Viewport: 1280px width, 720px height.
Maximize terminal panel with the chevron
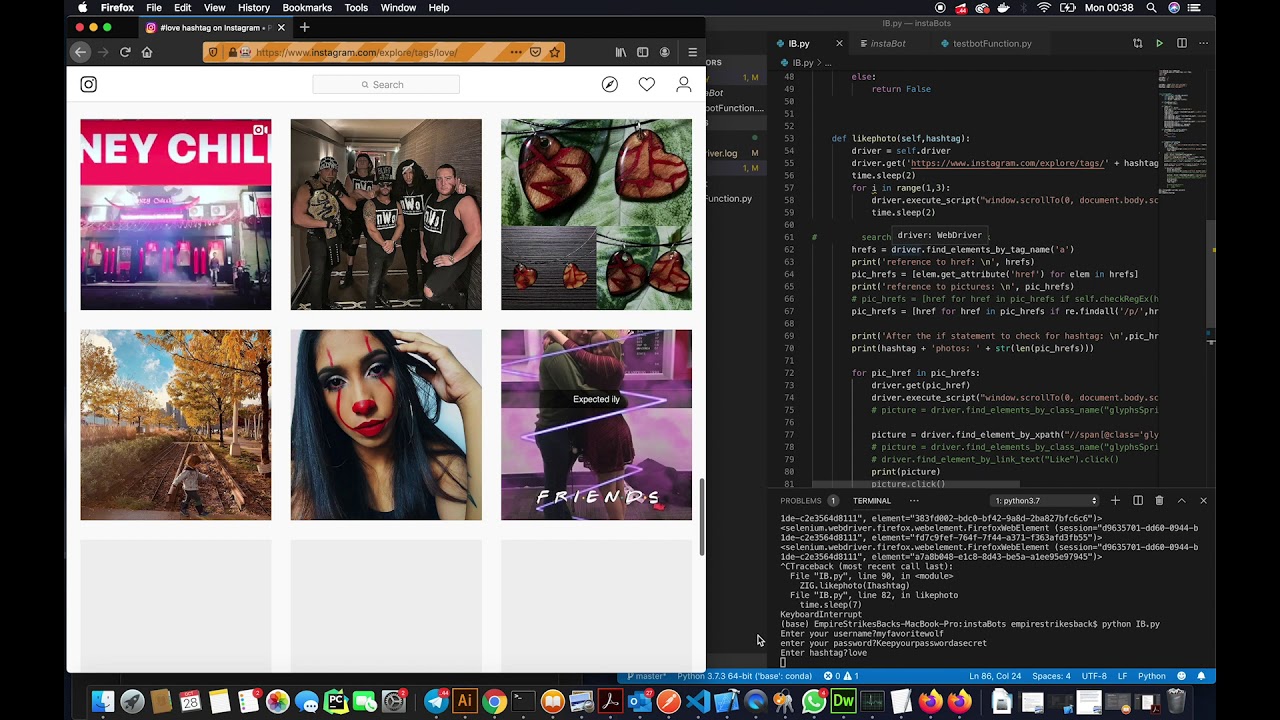pyautogui.click(x=1181, y=500)
